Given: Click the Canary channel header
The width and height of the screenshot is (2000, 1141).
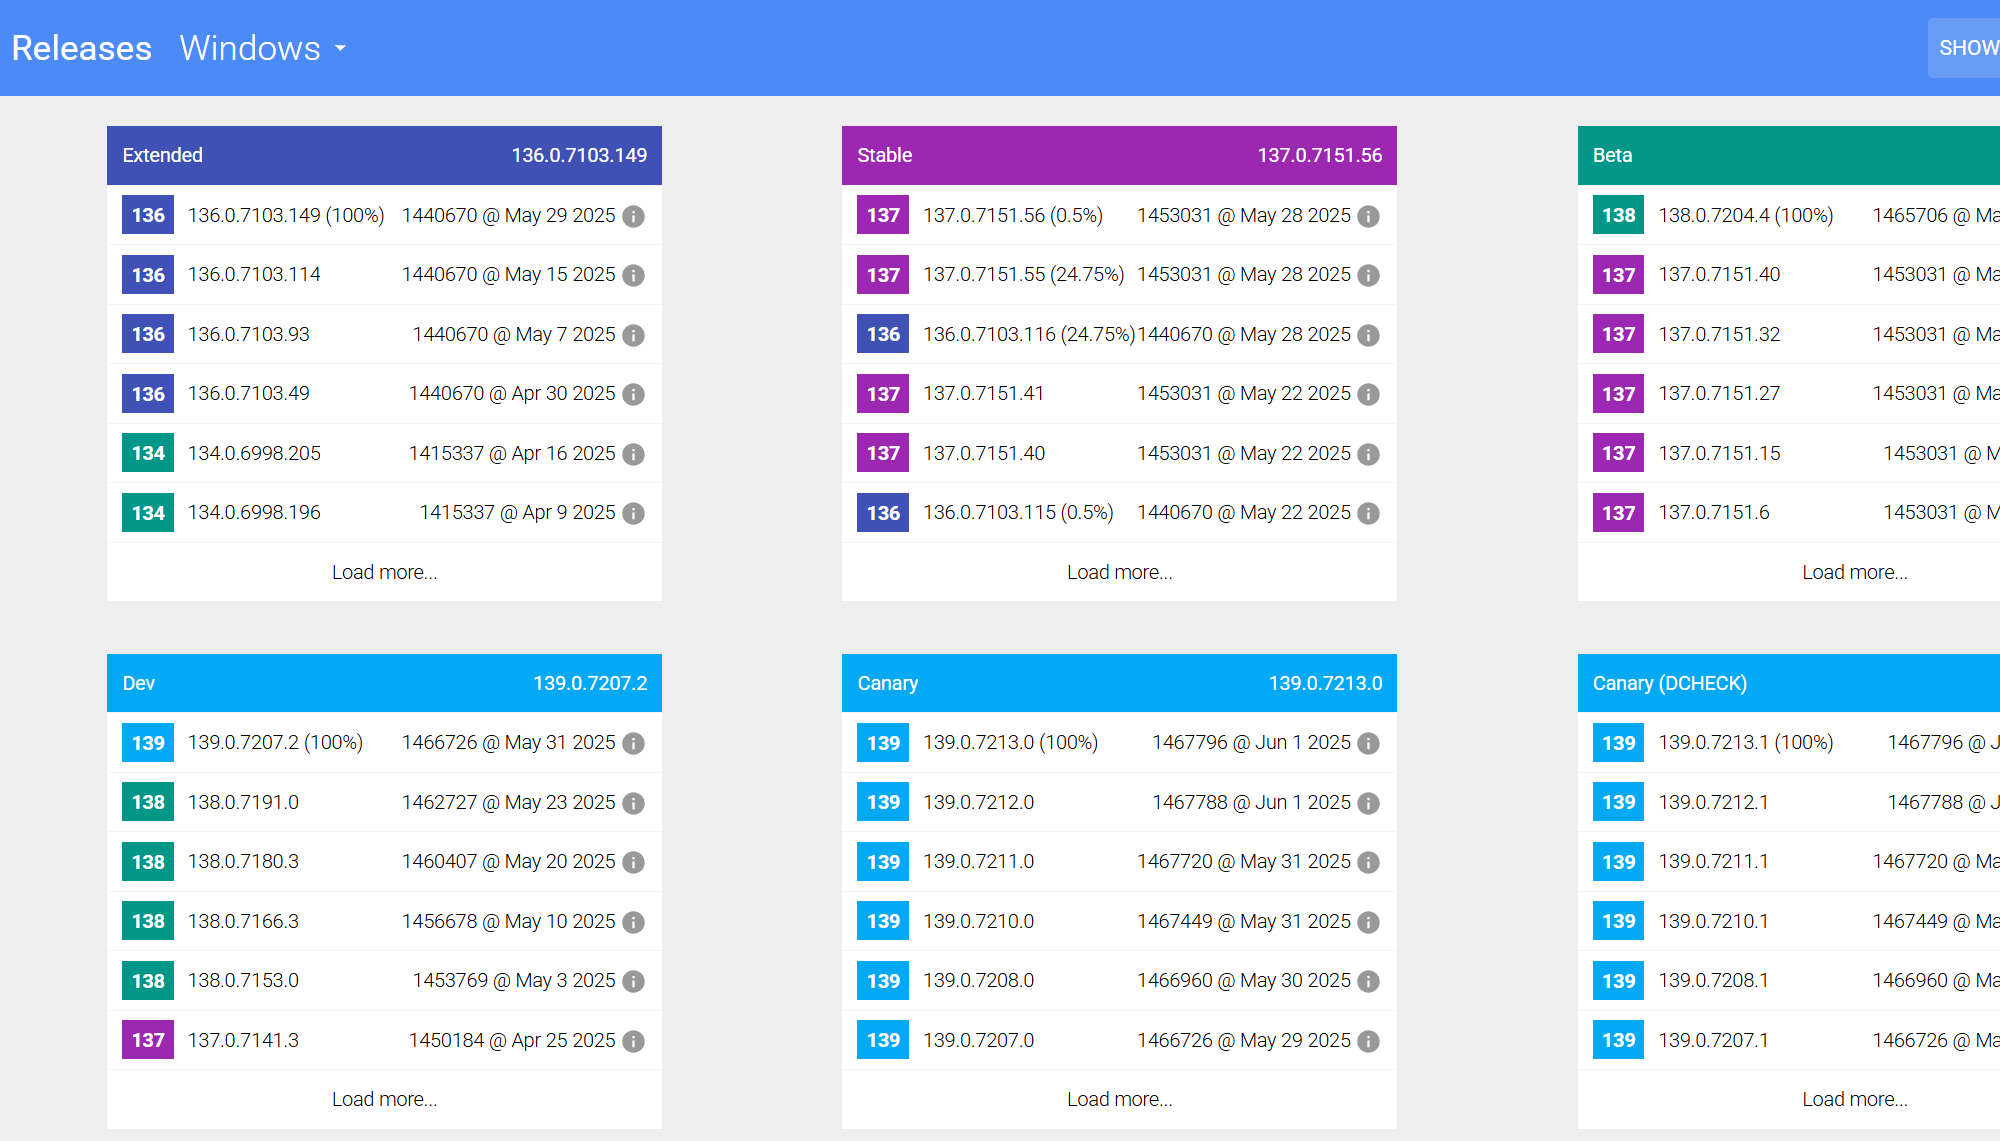Looking at the screenshot, I should point(1119,683).
